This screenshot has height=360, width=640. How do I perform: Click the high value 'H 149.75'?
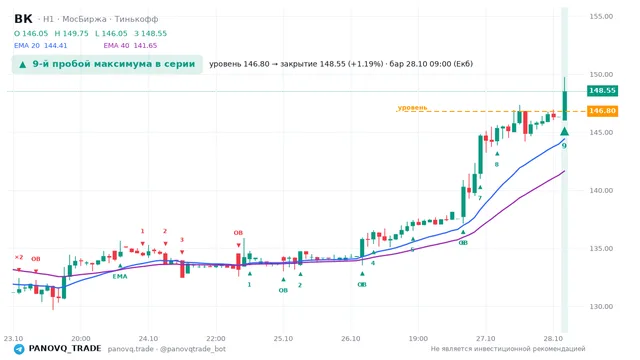pos(71,33)
